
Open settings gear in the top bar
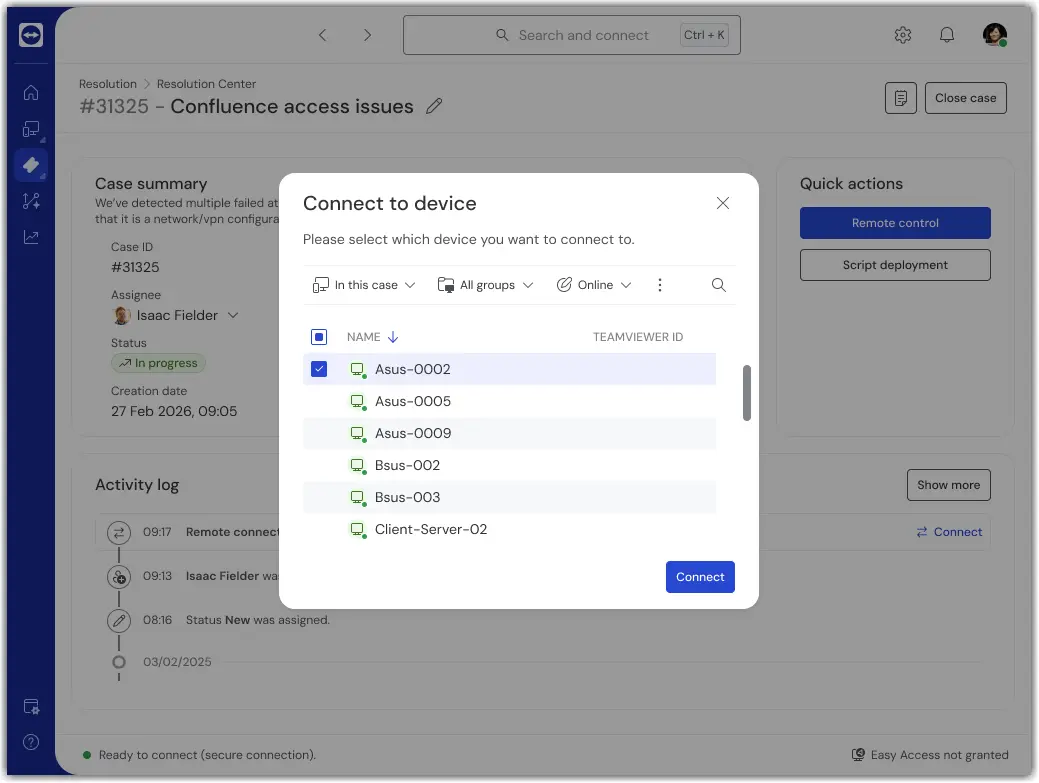point(902,35)
